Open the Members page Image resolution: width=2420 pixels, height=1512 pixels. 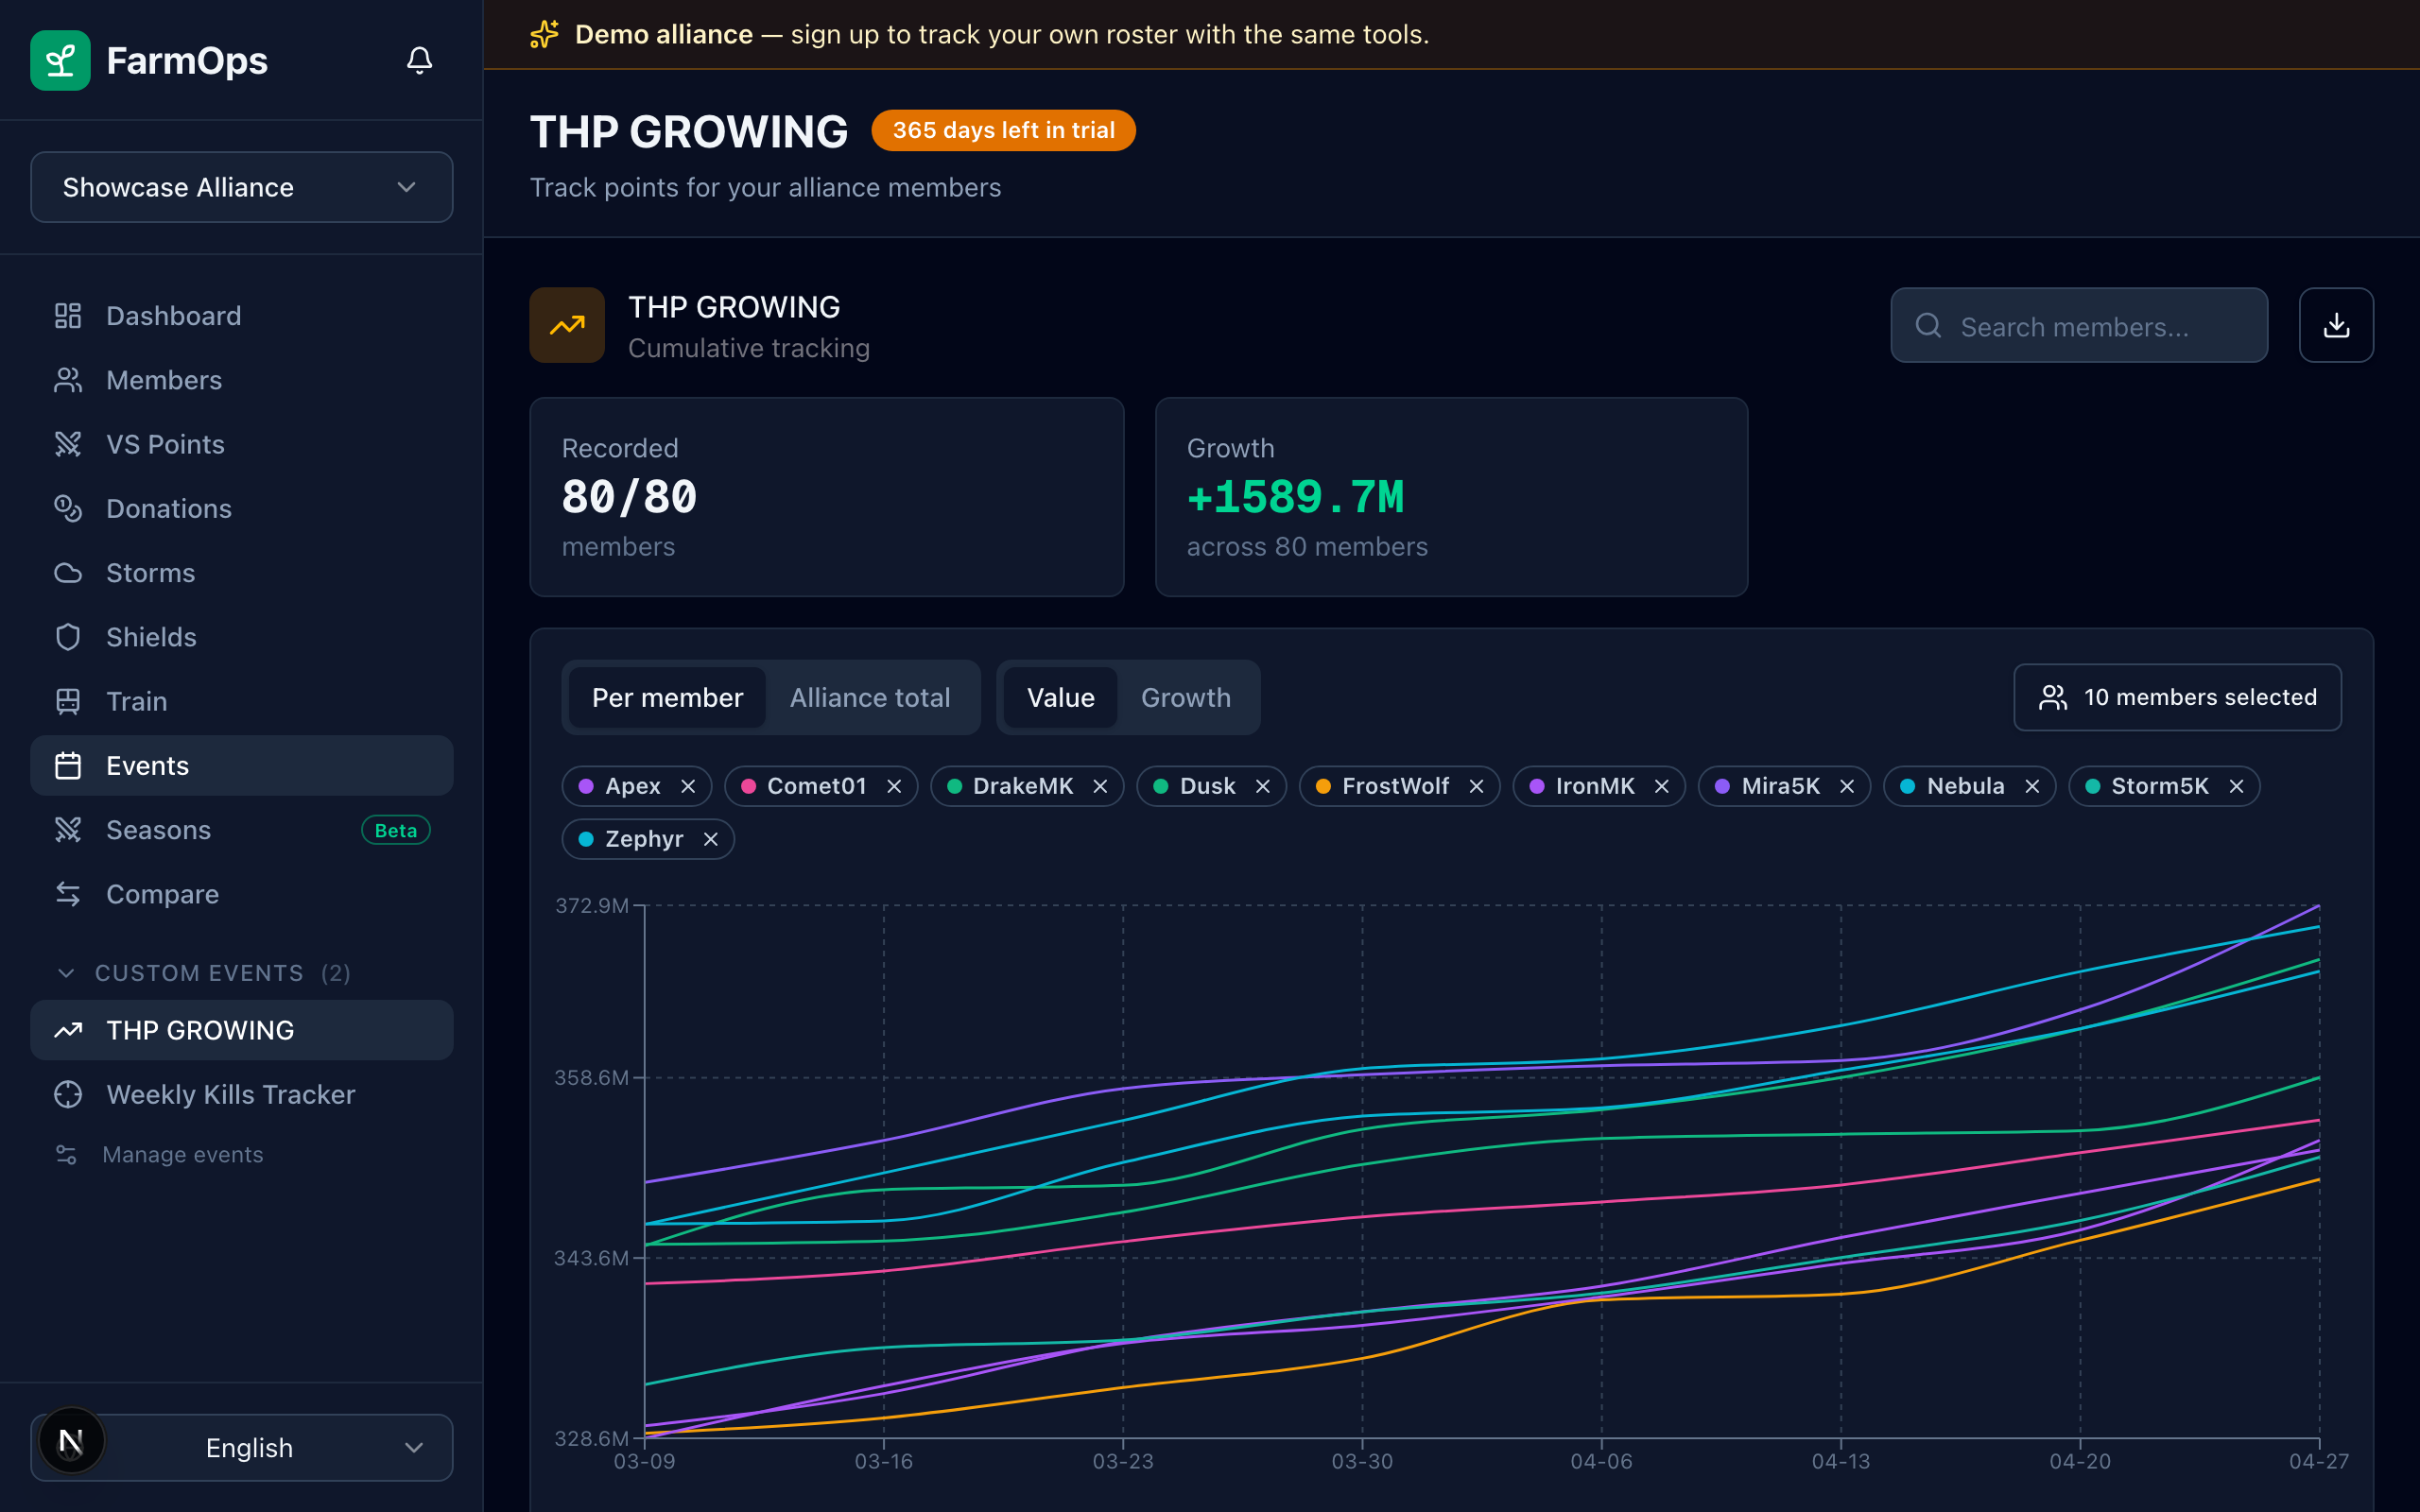(x=242, y=380)
